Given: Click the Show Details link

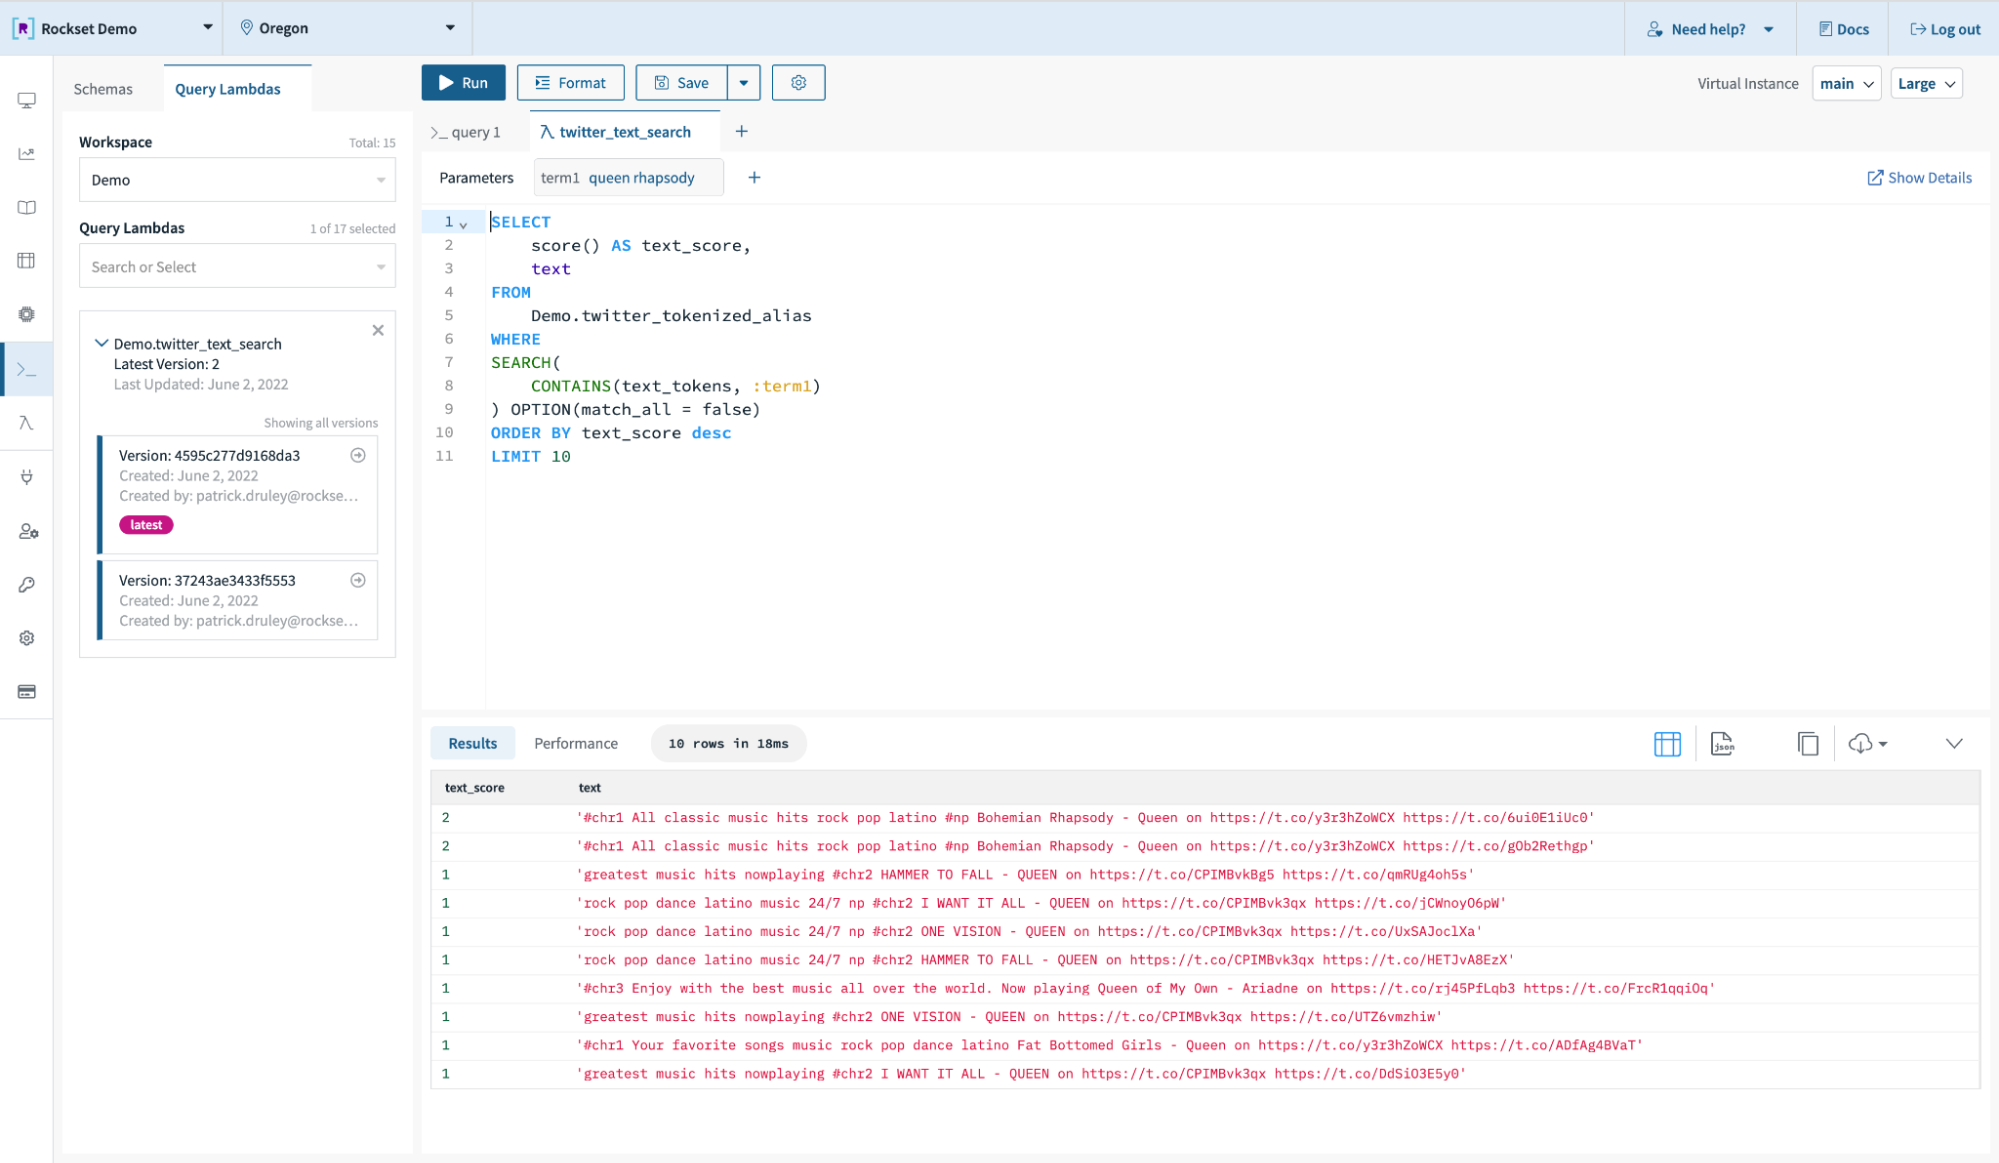Looking at the screenshot, I should click(x=1919, y=178).
